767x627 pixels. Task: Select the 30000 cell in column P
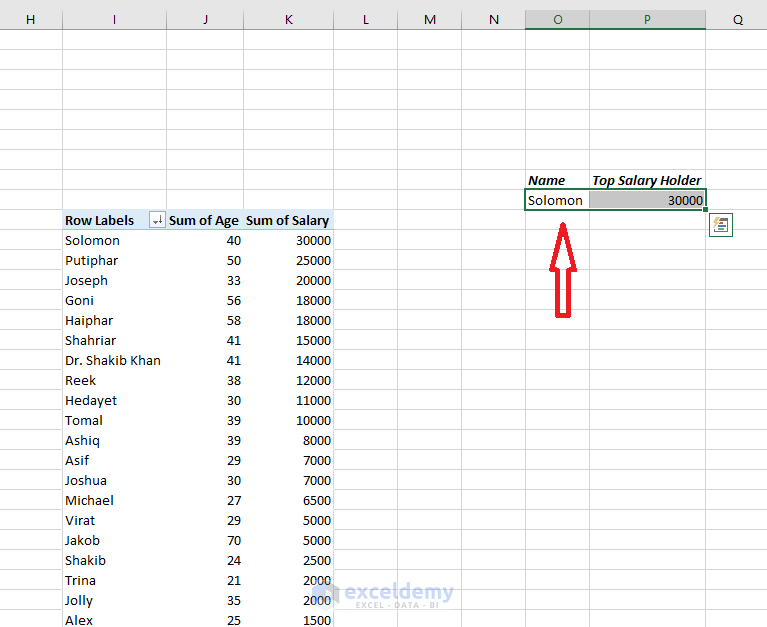pyautogui.click(x=648, y=200)
